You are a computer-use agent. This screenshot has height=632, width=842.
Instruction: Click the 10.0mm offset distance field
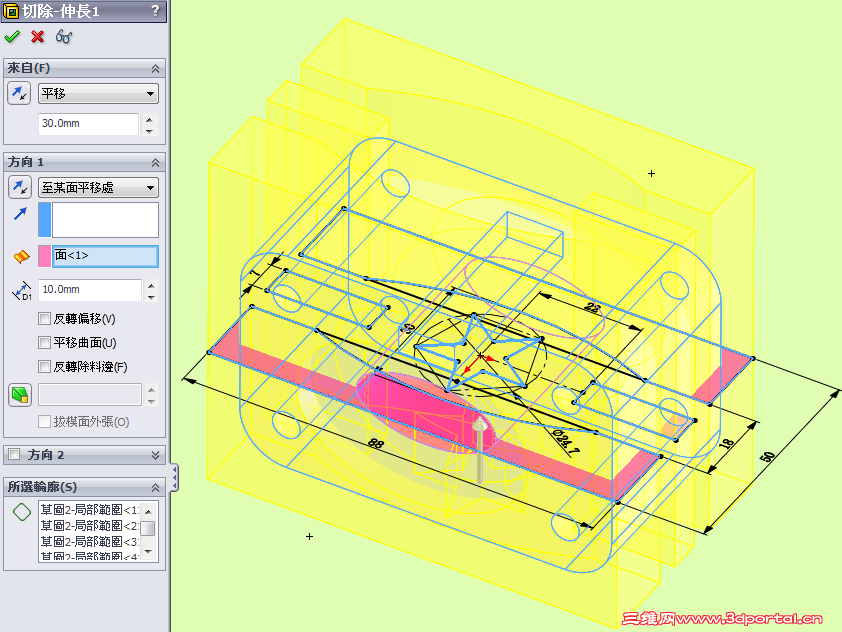90,290
